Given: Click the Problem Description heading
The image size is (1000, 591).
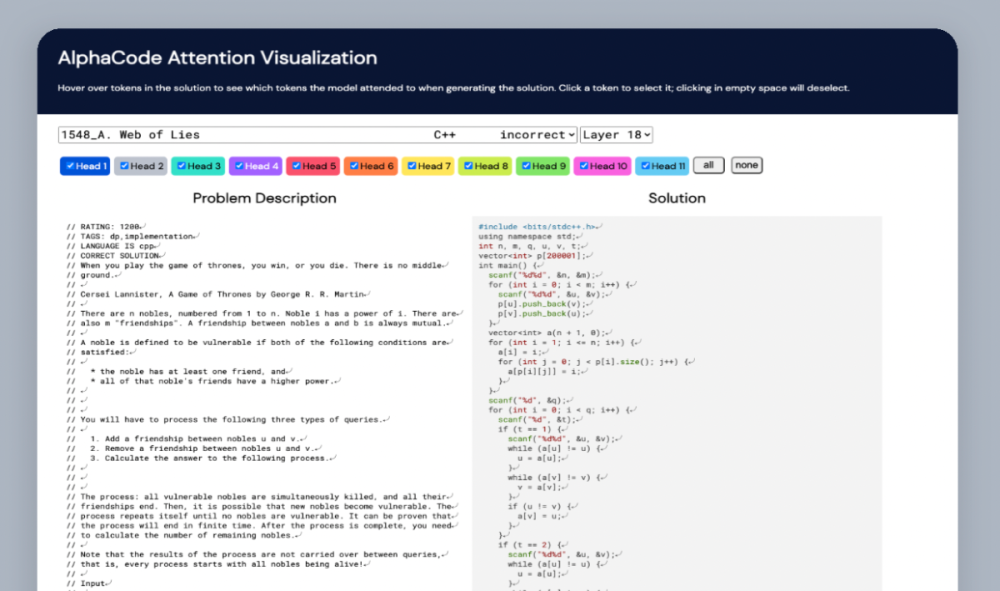Looking at the screenshot, I should coord(264,198).
